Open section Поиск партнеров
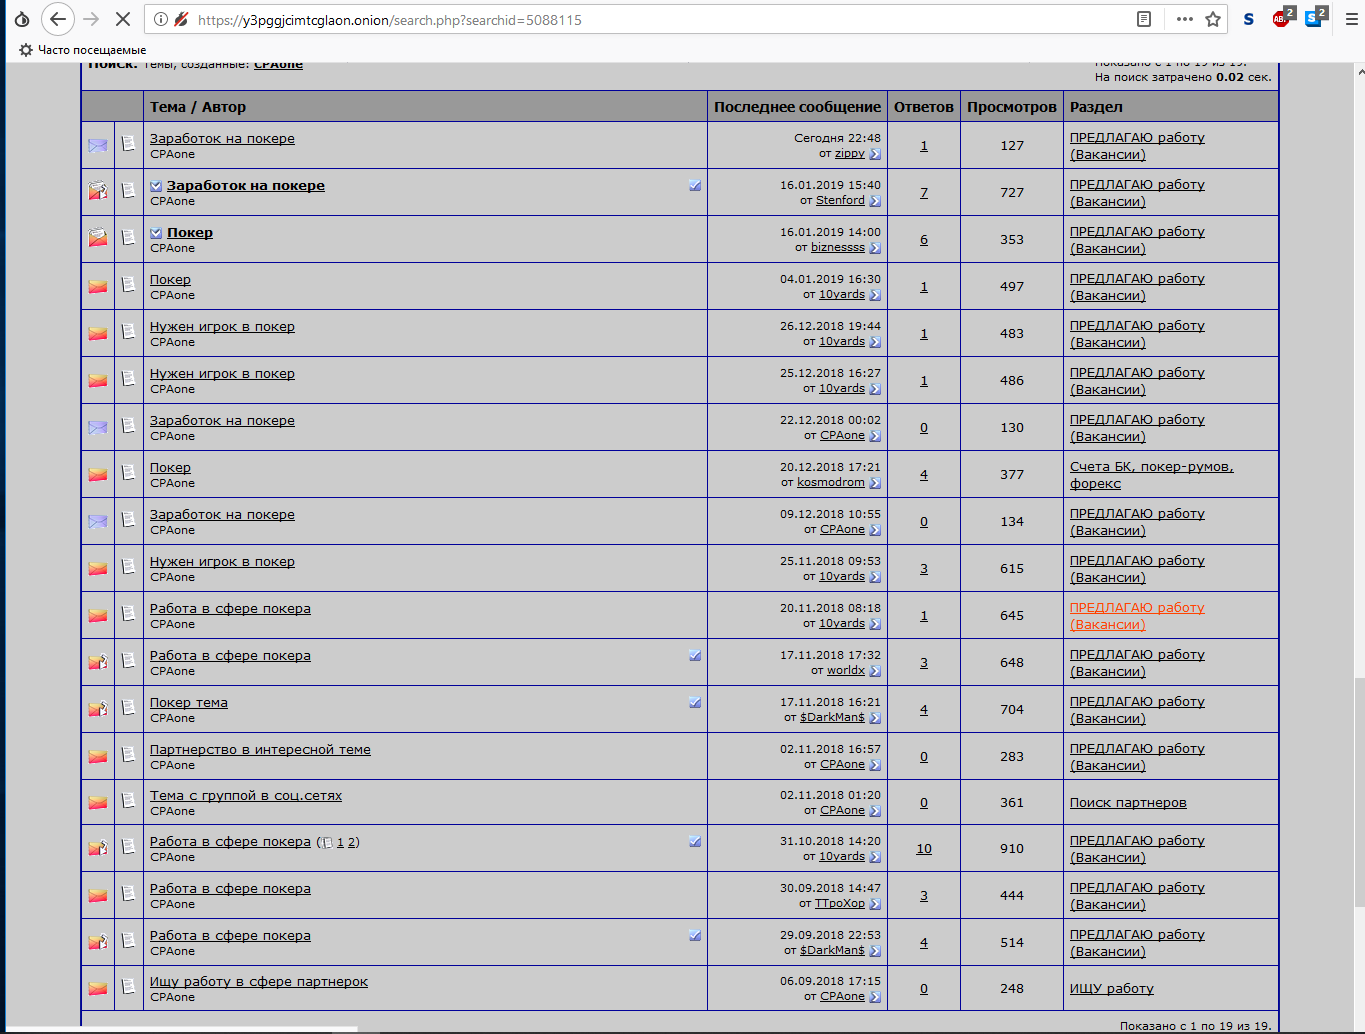The width and height of the screenshot is (1365, 1034). (x=1128, y=802)
